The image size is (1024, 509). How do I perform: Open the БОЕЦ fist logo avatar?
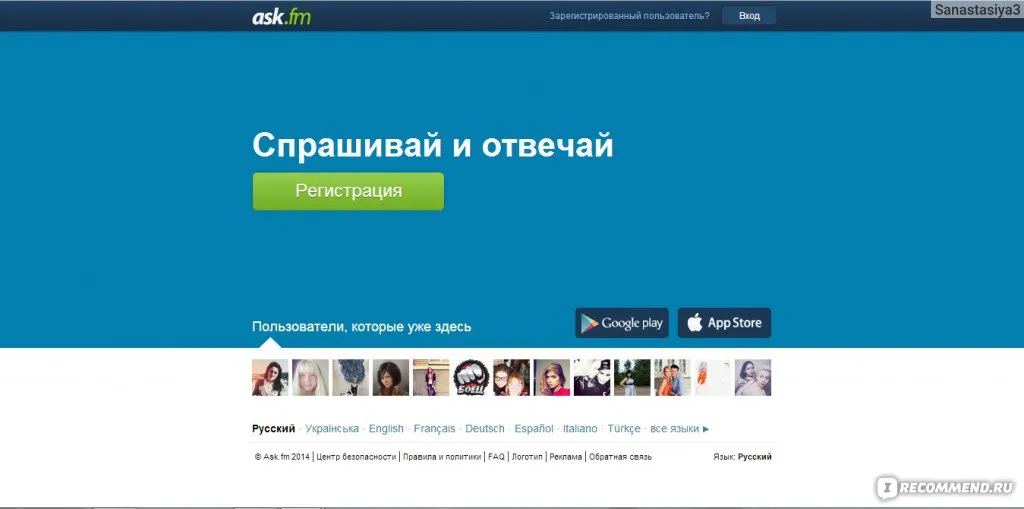tap(472, 378)
